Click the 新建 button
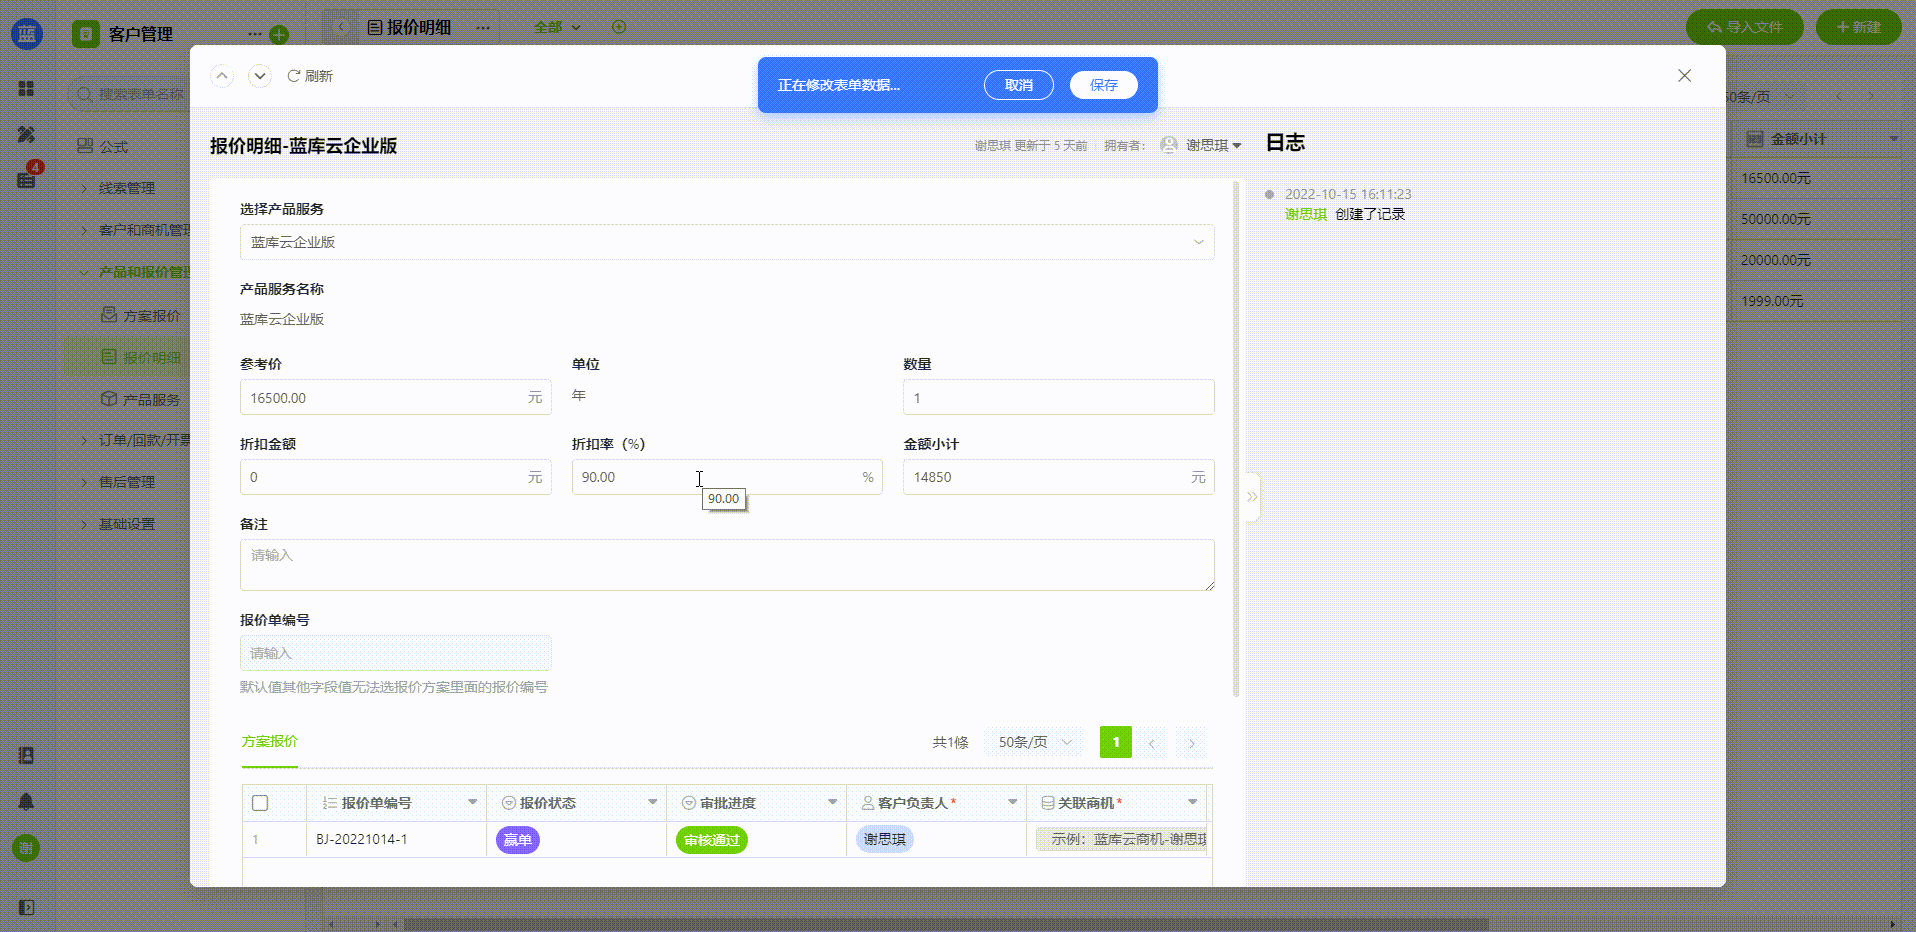The image size is (1916, 932). pos(1859,27)
